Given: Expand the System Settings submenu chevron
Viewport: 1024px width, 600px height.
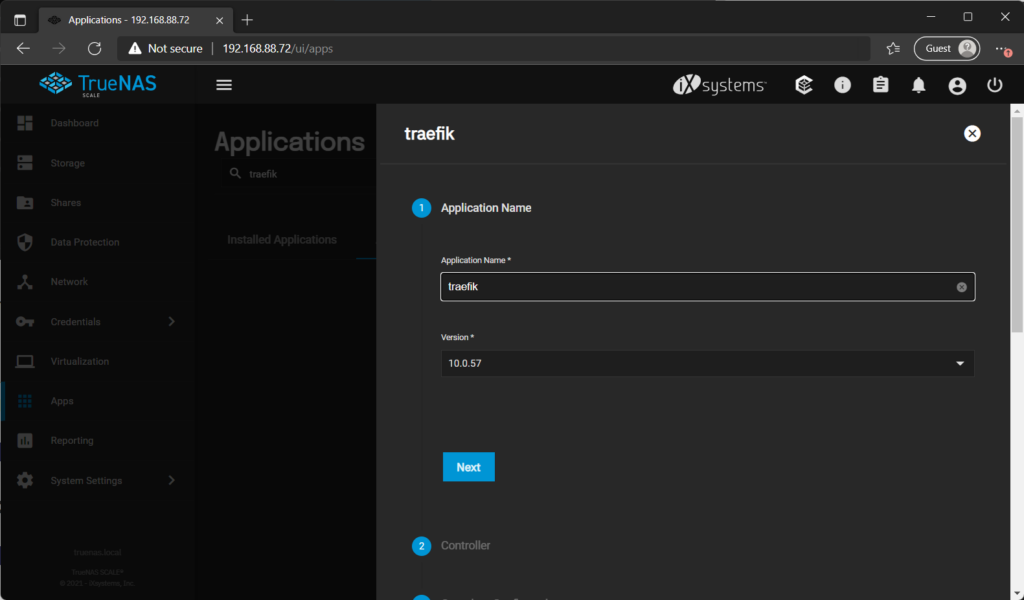Looking at the screenshot, I should [172, 480].
